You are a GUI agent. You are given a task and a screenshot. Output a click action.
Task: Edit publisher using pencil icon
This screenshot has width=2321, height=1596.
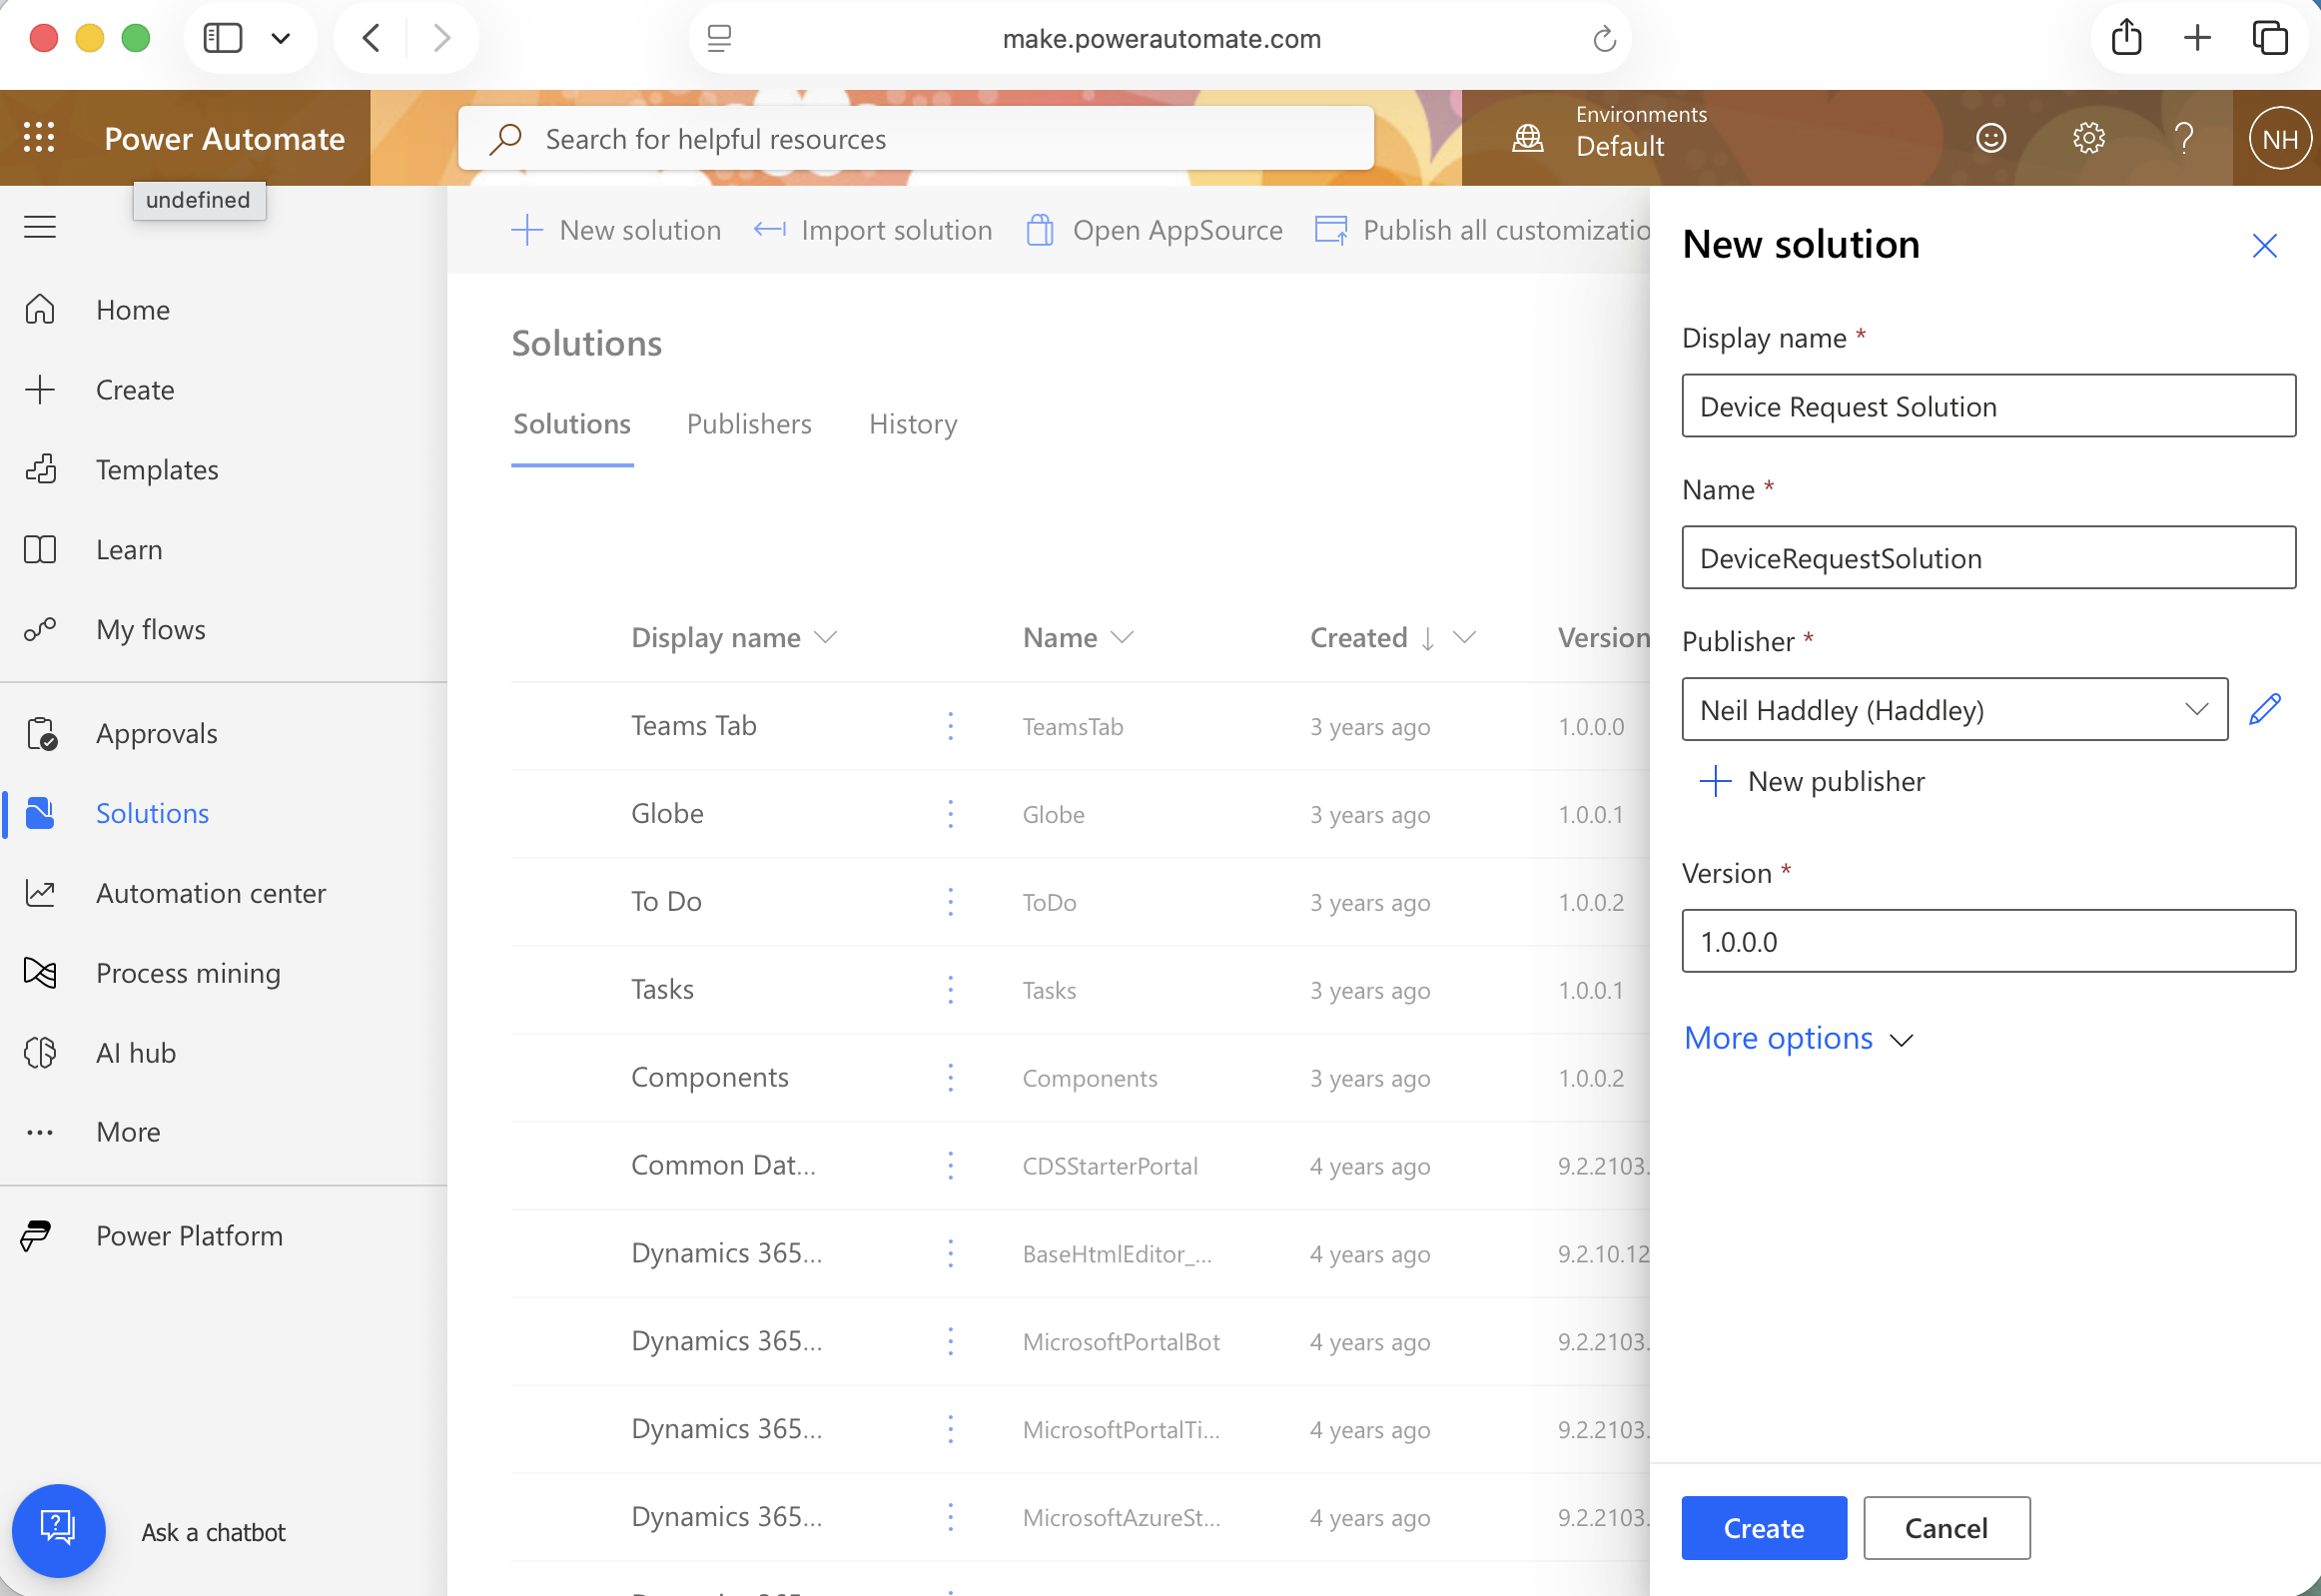(2265, 709)
